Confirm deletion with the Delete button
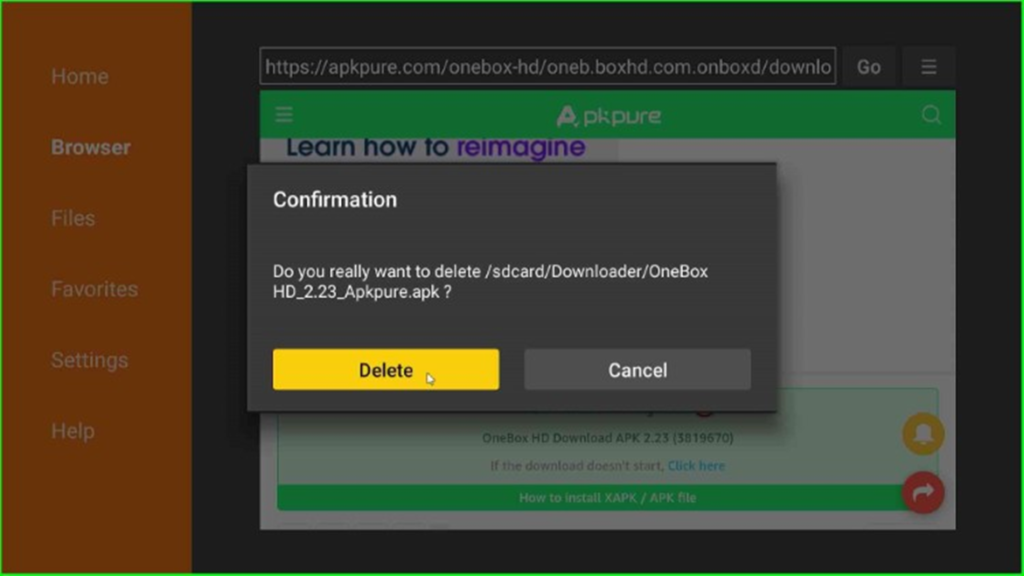The width and height of the screenshot is (1024, 576). coord(386,370)
